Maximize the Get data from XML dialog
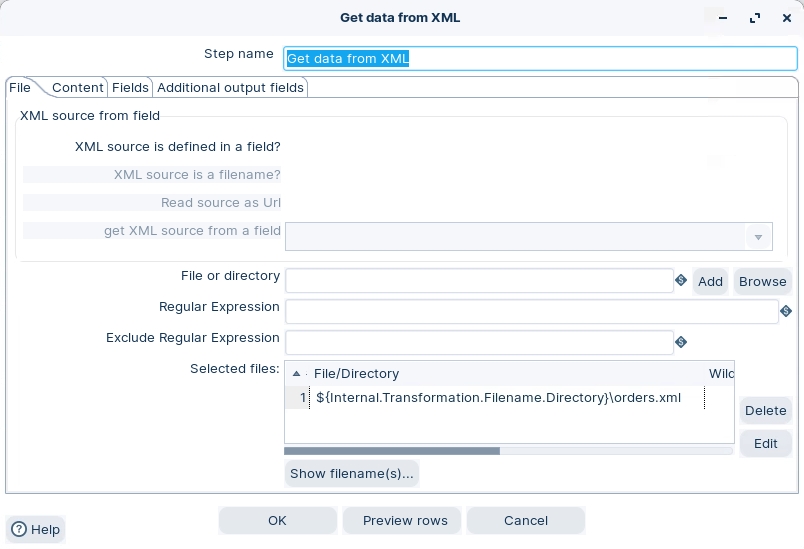Viewport: 804px width, 549px height. (756, 17)
